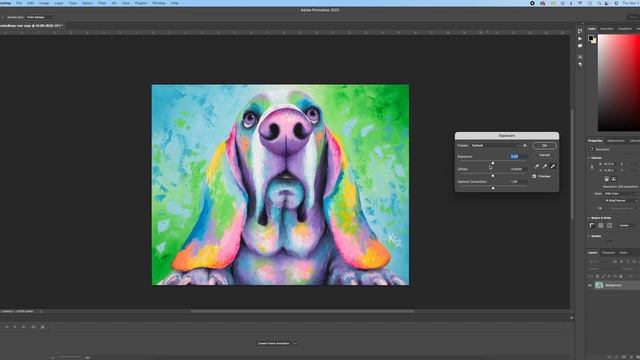The width and height of the screenshot is (640, 360).
Task: Open the Layer menu
Action: [59, 3]
